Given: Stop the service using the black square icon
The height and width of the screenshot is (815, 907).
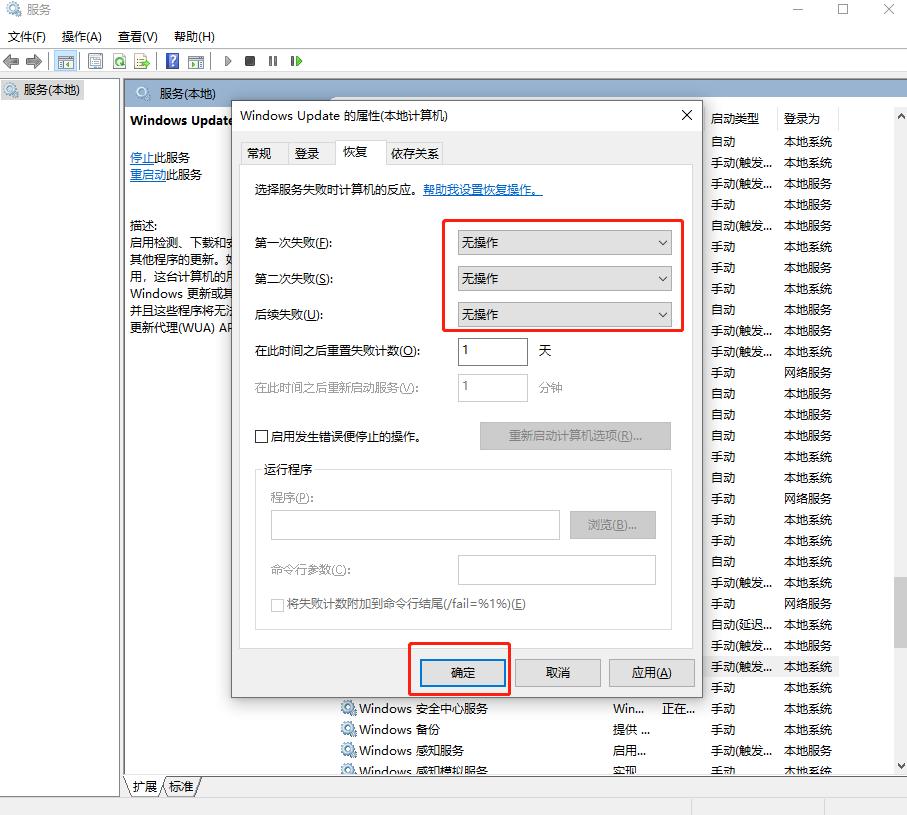Looking at the screenshot, I should (x=251, y=60).
